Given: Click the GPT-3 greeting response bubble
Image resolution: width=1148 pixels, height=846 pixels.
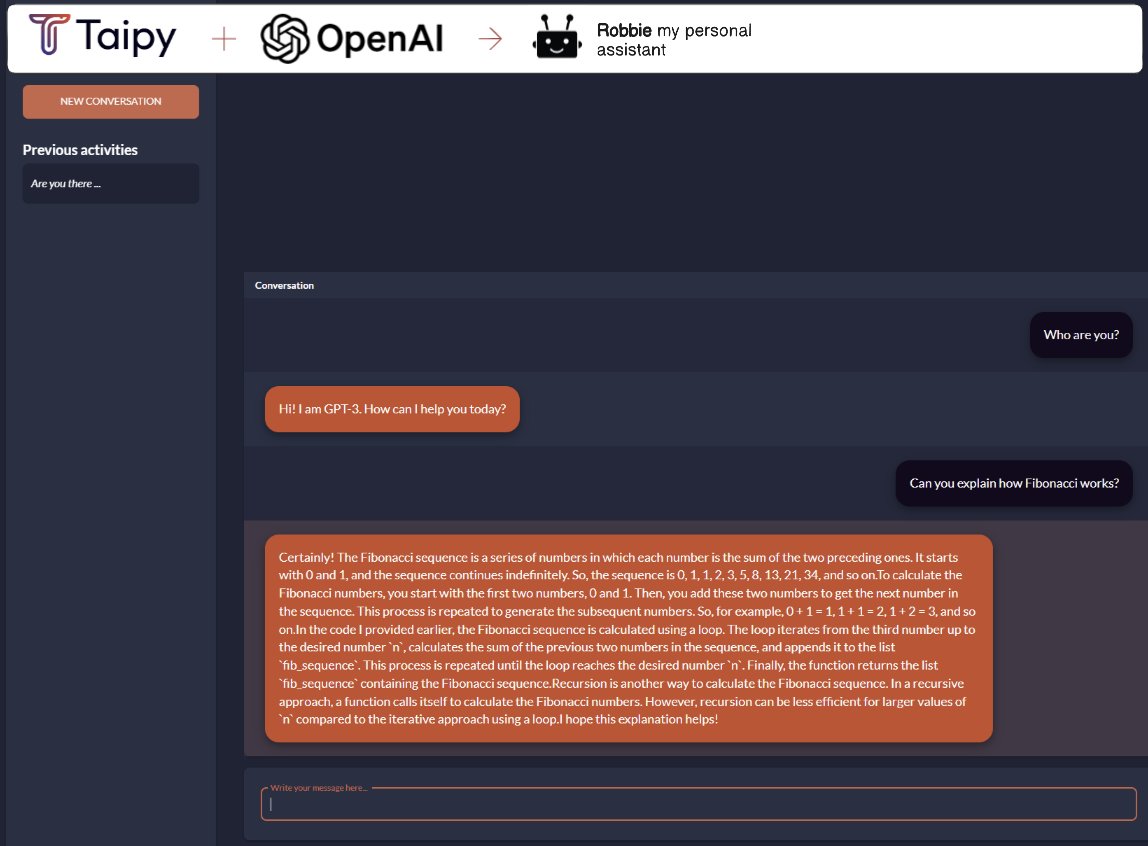Looking at the screenshot, I should pos(392,409).
